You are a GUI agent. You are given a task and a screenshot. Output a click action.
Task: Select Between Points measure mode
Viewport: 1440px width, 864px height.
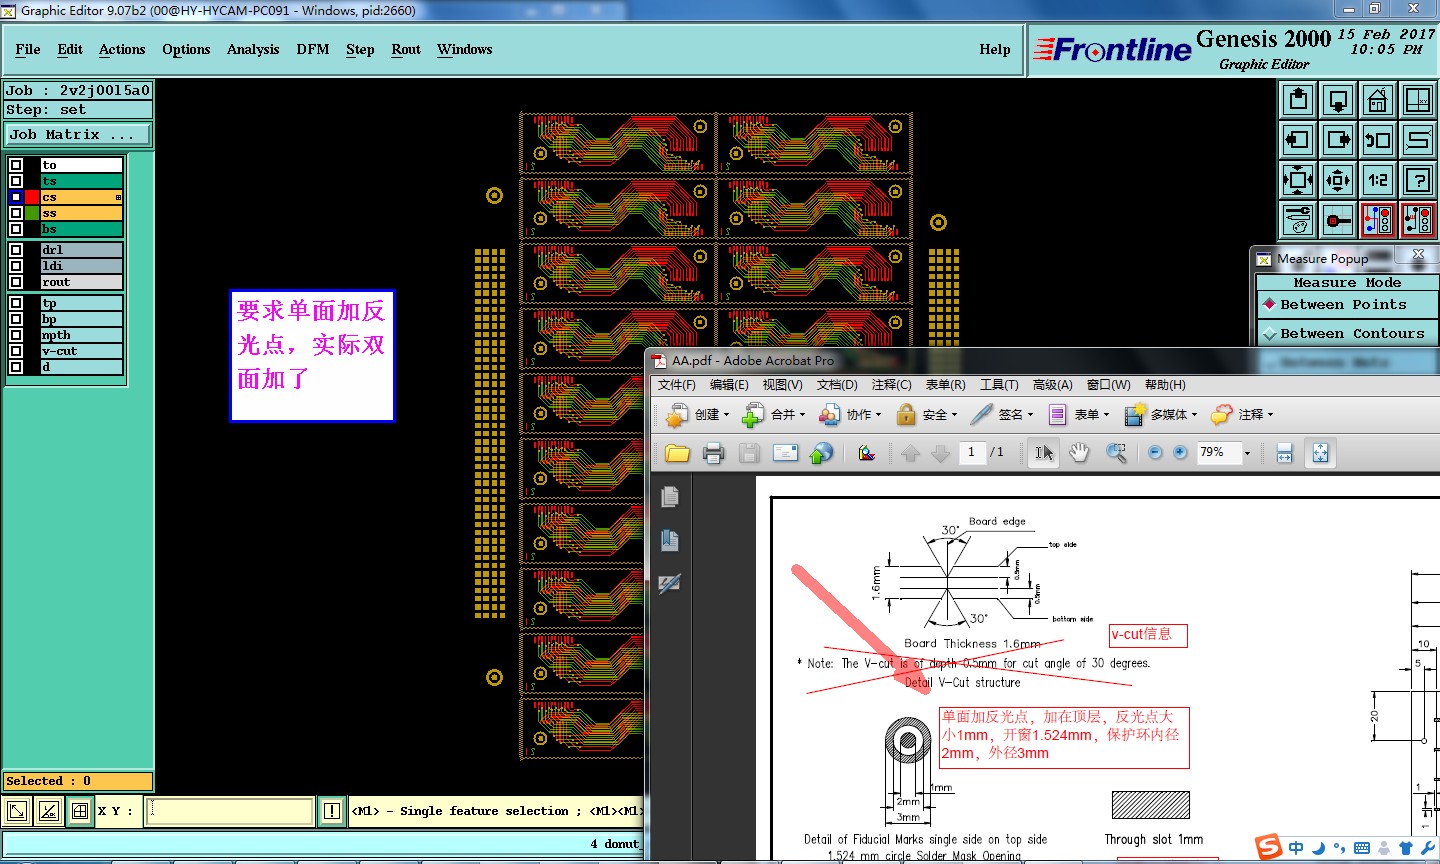click(x=1347, y=305)
